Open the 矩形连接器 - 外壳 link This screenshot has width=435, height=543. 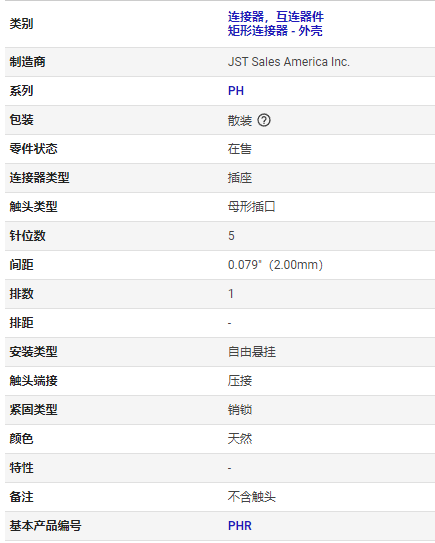[275, 31]
